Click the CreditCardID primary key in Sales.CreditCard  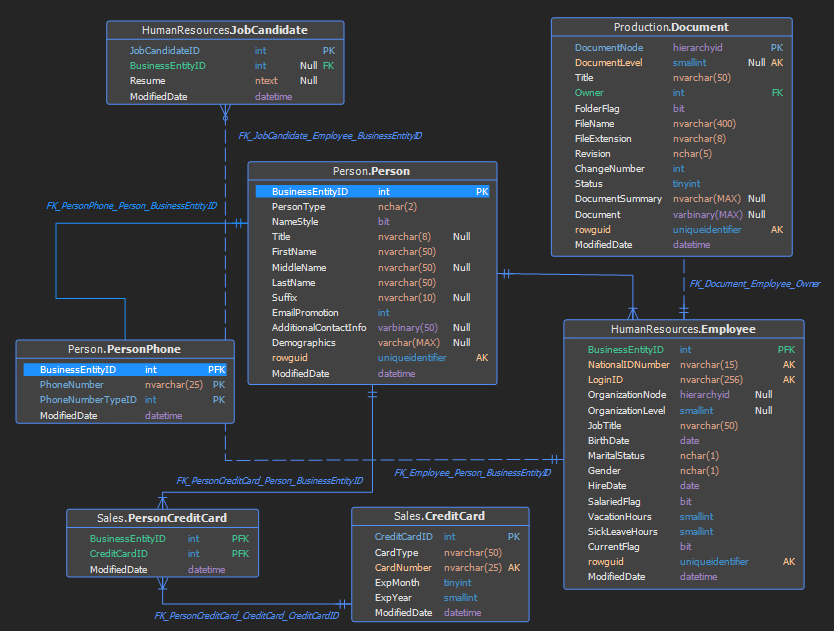[x=440, y=537]
